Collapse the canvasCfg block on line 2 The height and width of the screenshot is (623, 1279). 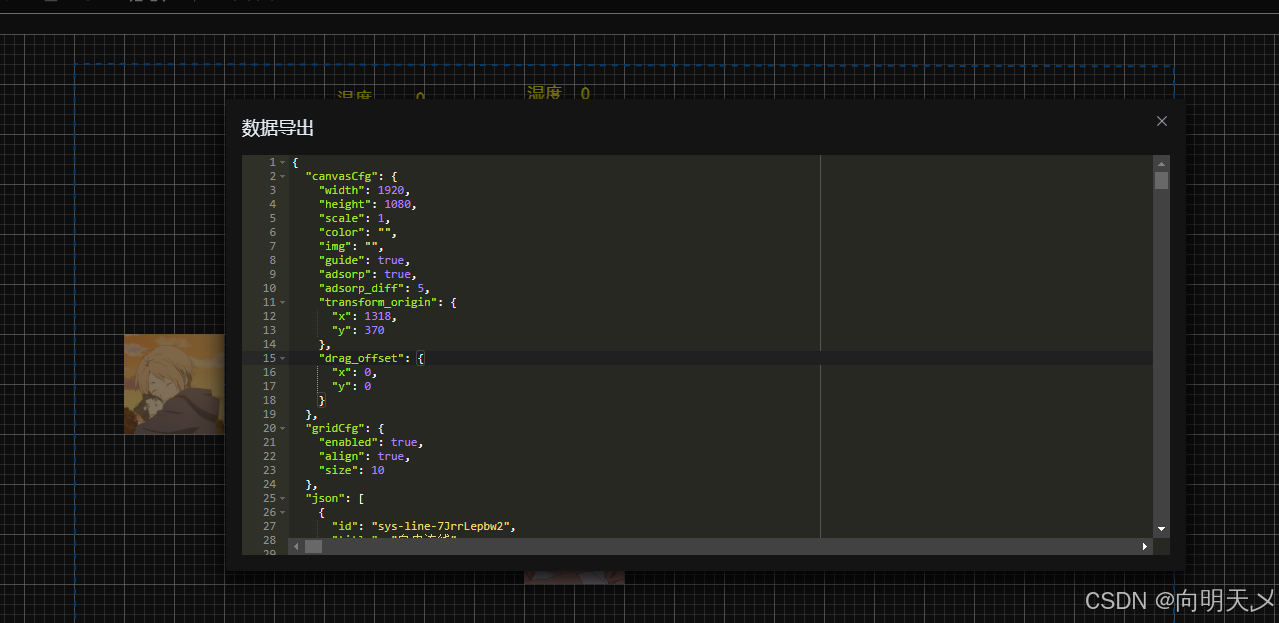click(x=283, y=176)
